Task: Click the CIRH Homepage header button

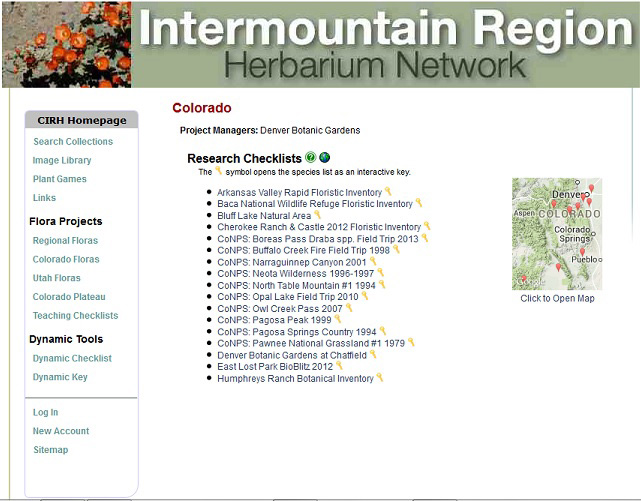Action: click(82, 120)
